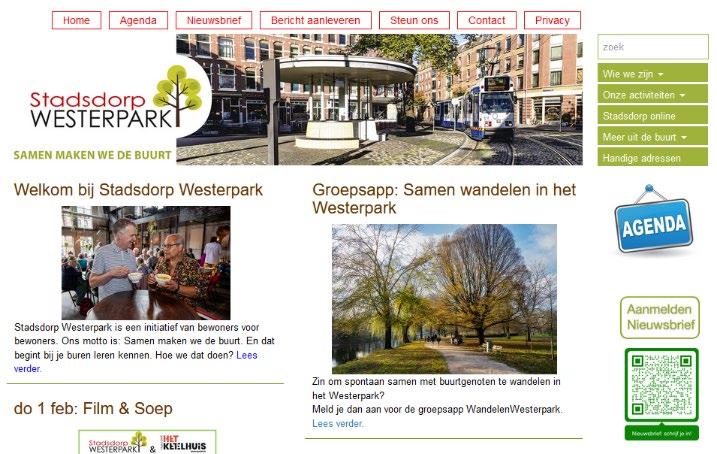Click the Stadsdorp Westerpark tree logo
This screenshot has width=717, height=454.
click(116, 97)
